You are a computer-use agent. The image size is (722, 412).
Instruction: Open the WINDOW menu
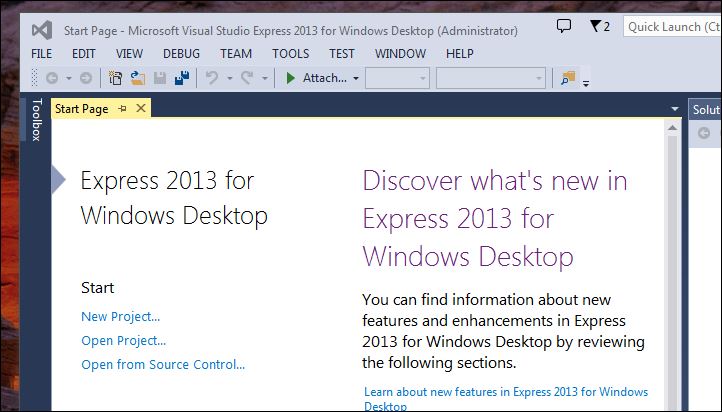coord(400,53)
